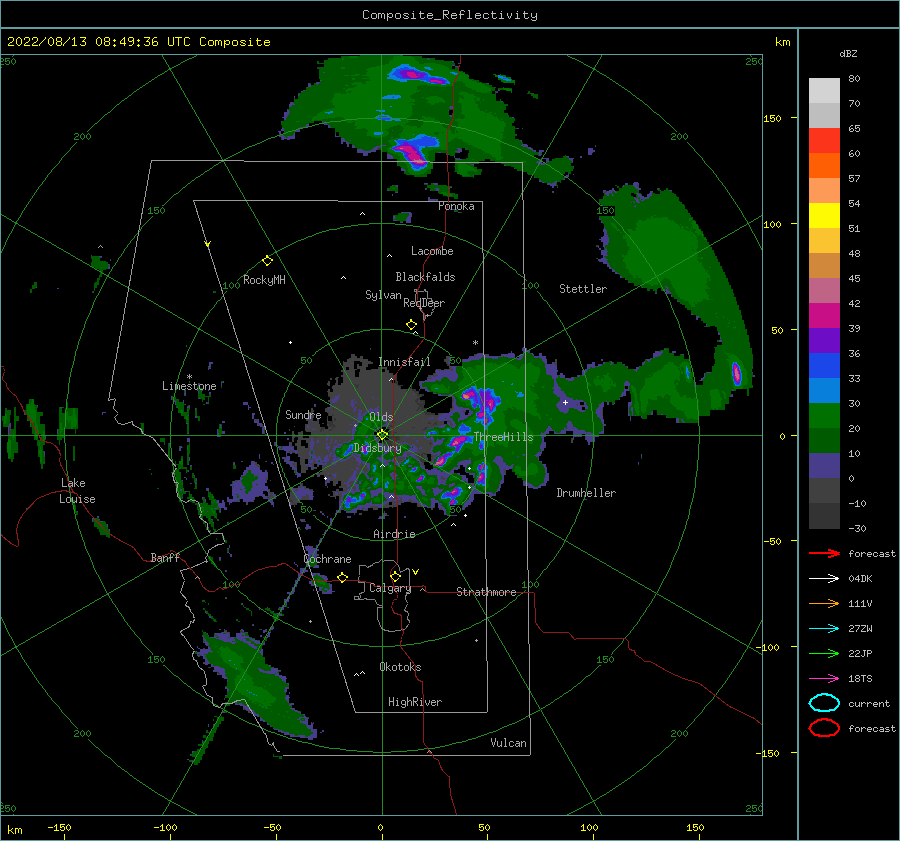This screenshot has width=900, height=841.
Task: Click the Drumheller city label
Action: click(x=586, y=493)
